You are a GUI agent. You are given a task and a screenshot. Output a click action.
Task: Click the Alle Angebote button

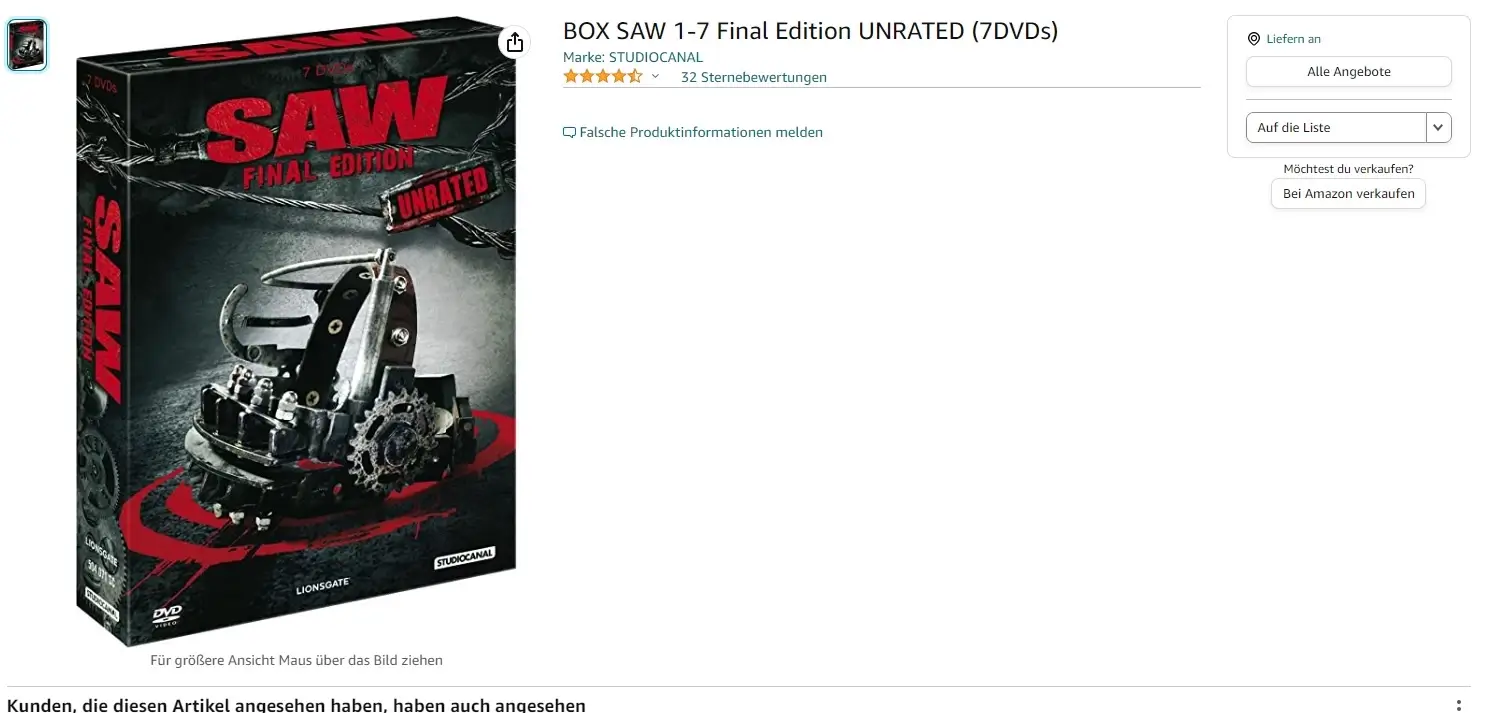pos(1348,72)
